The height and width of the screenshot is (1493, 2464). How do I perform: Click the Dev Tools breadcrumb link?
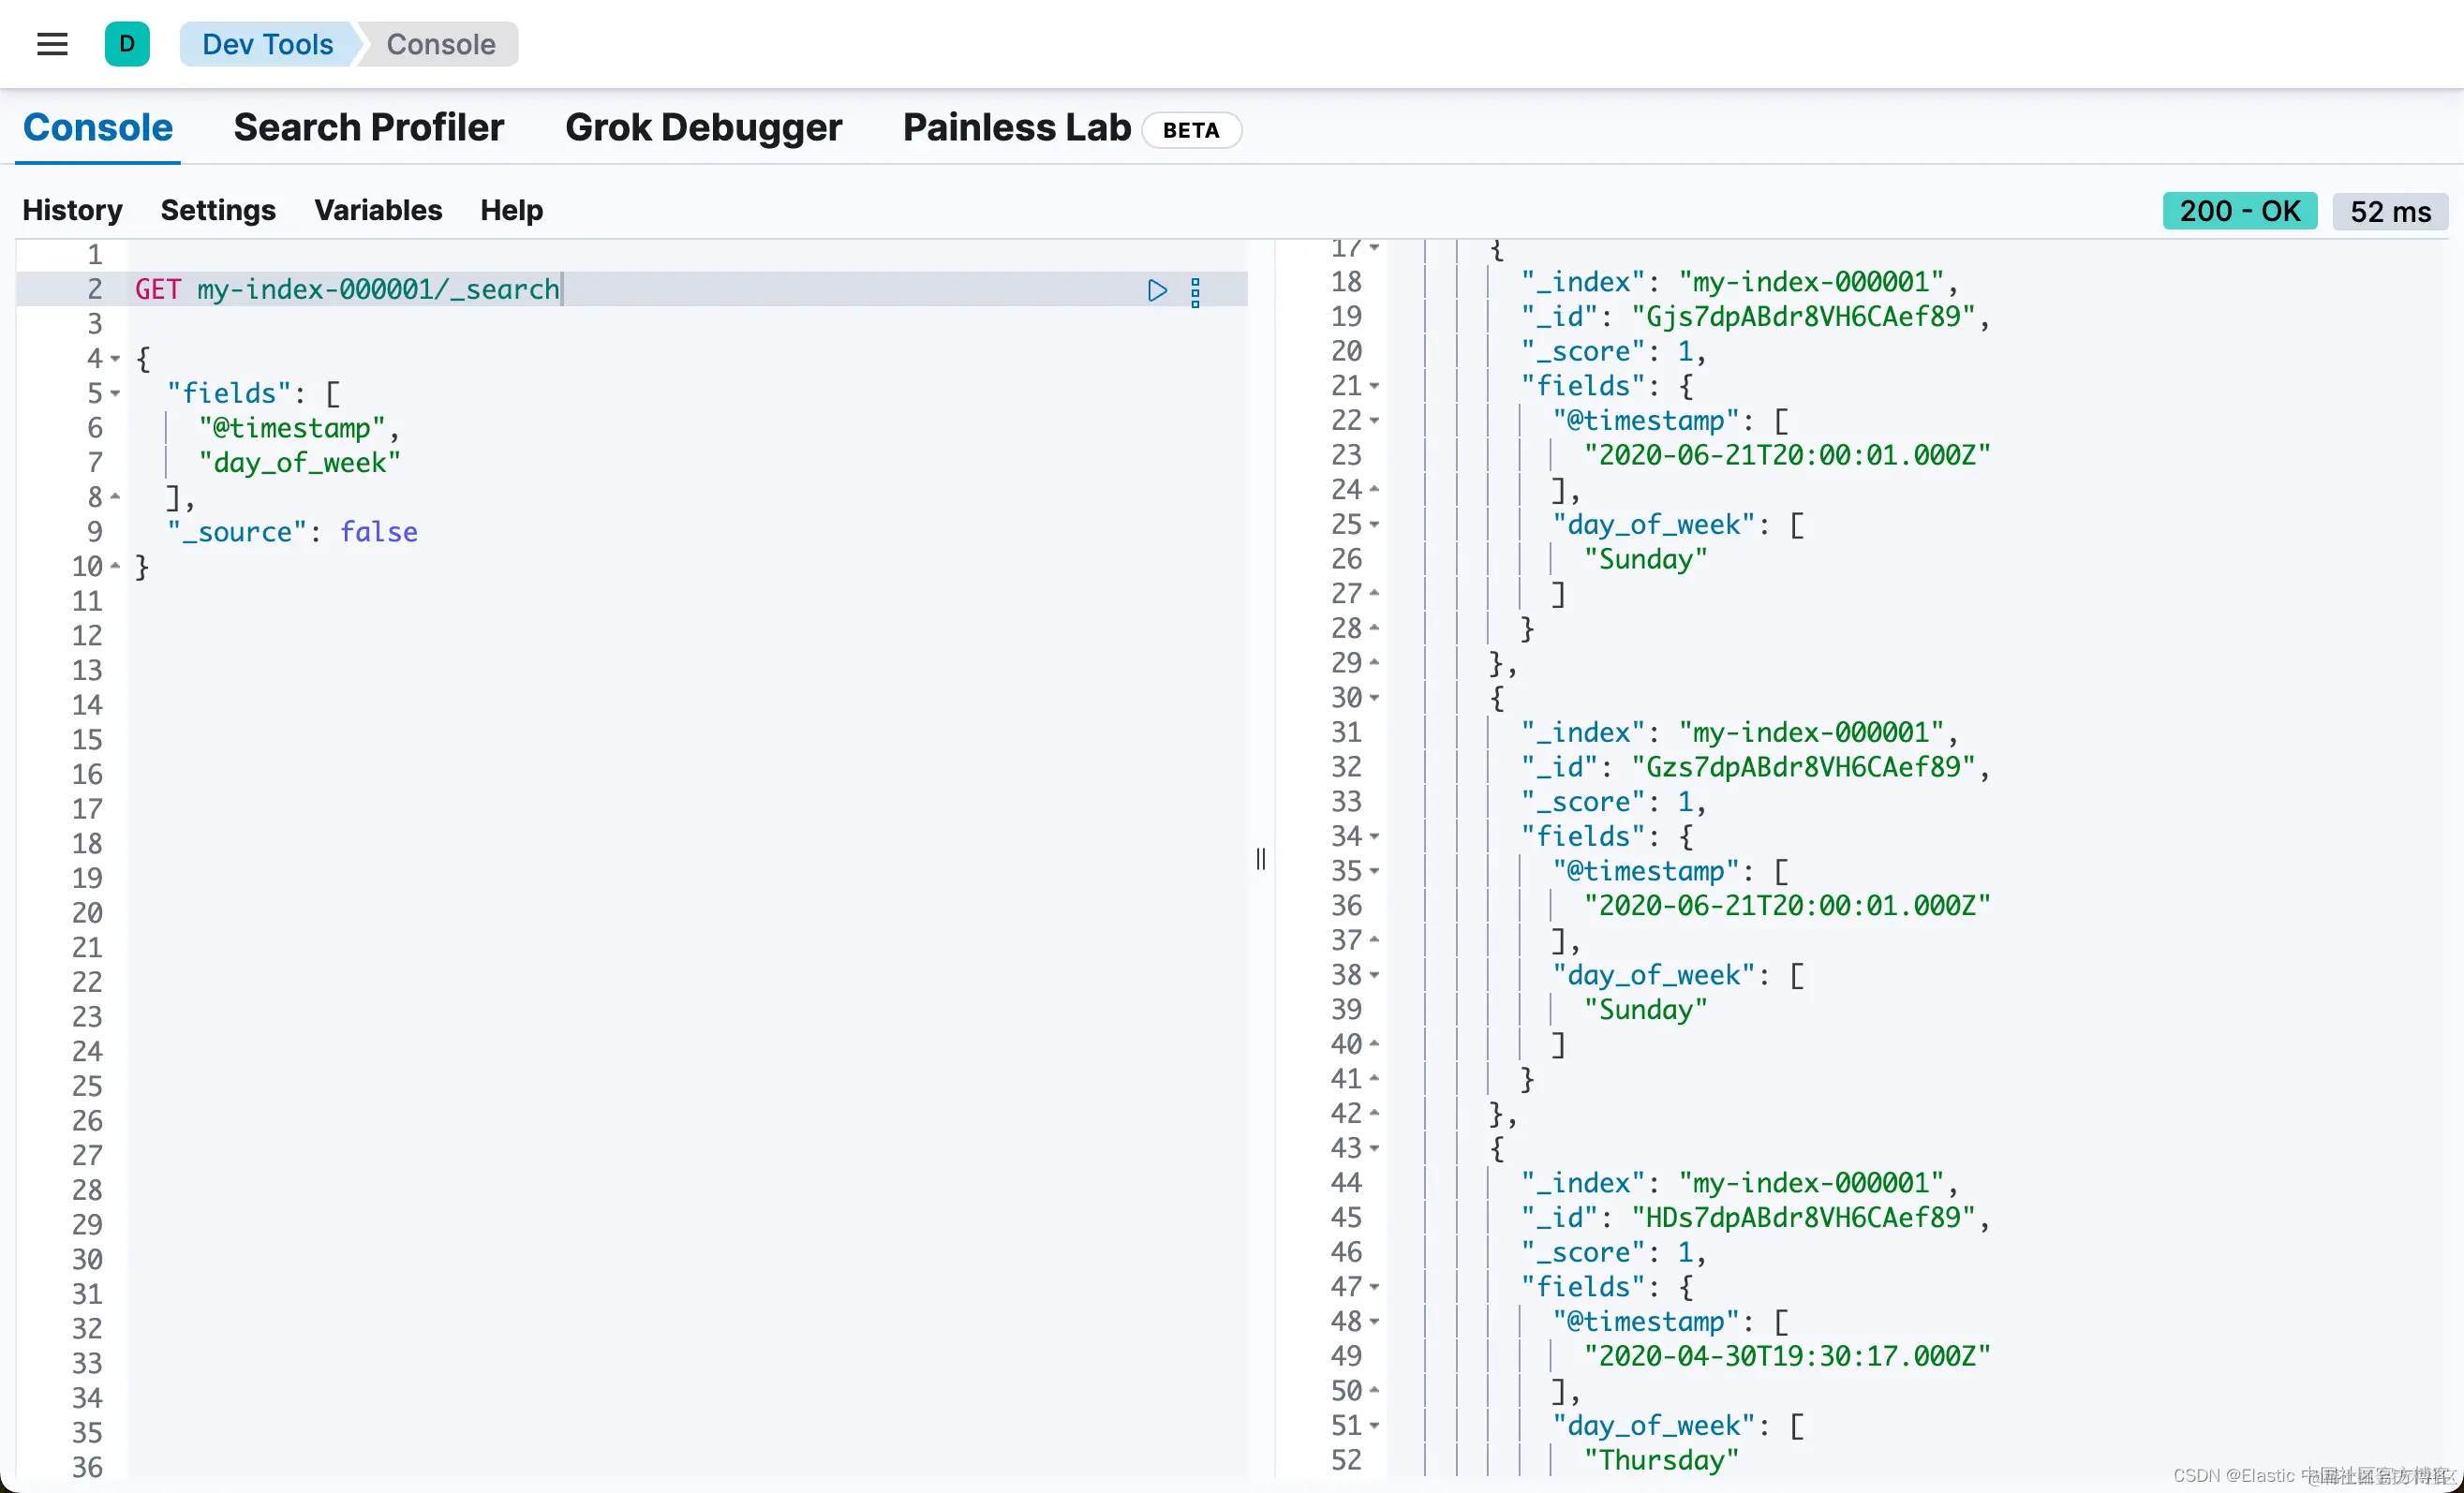pyautogui.click(x=267, y=44)
